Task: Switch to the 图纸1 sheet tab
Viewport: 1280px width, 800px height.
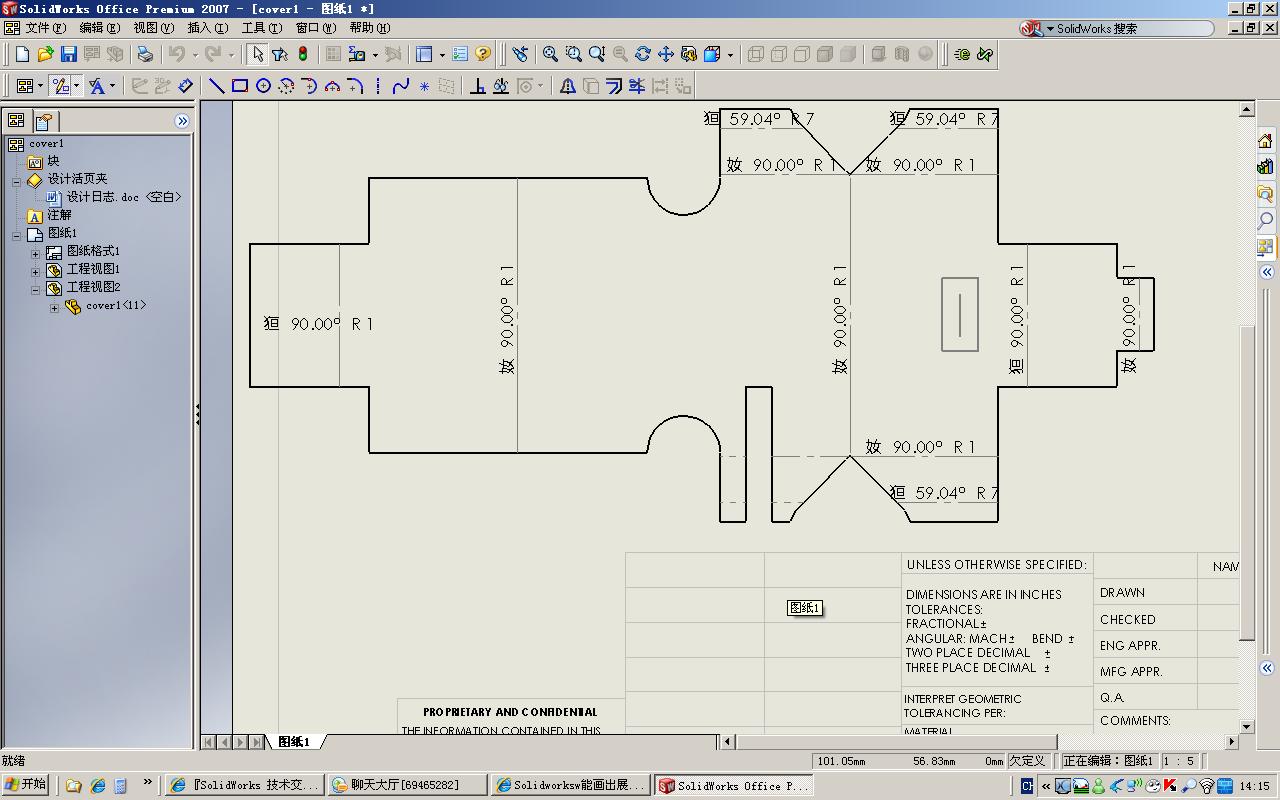Action: 294,741
